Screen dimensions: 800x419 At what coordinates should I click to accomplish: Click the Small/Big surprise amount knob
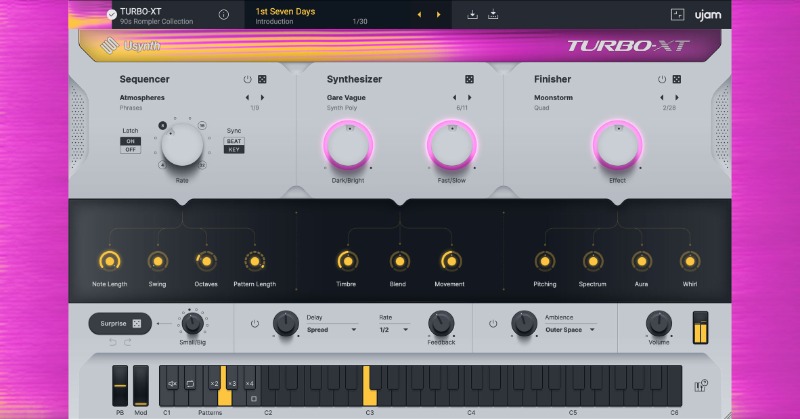tap(192, 323)
